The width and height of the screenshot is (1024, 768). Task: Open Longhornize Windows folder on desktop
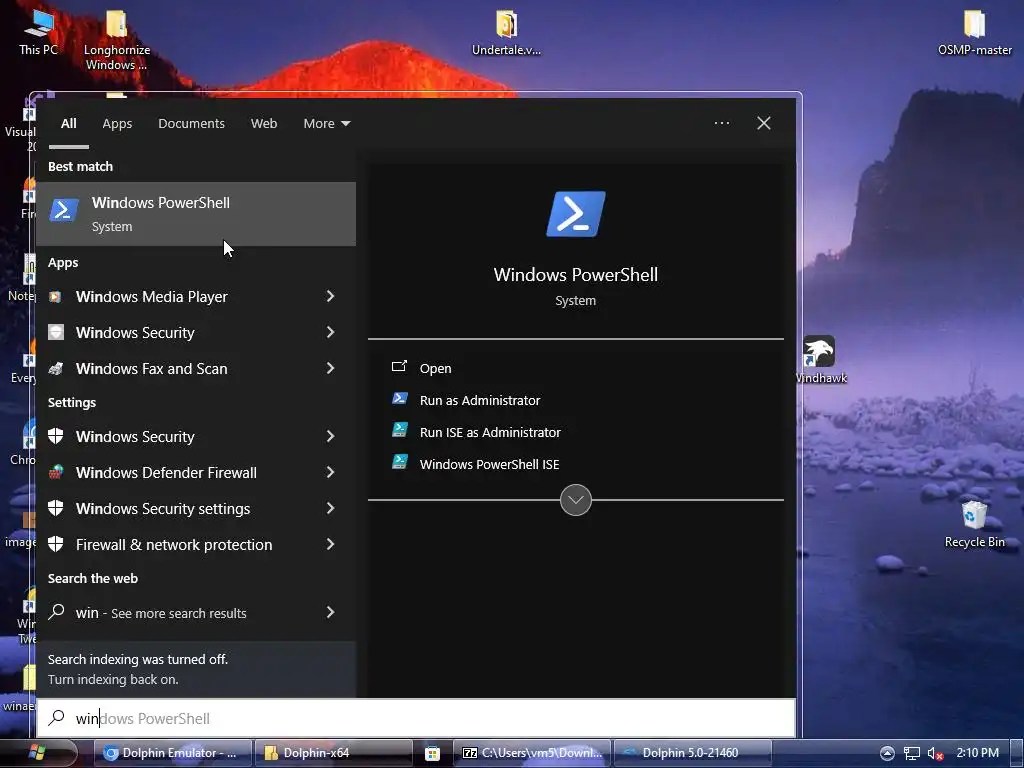tap(116, 40)
